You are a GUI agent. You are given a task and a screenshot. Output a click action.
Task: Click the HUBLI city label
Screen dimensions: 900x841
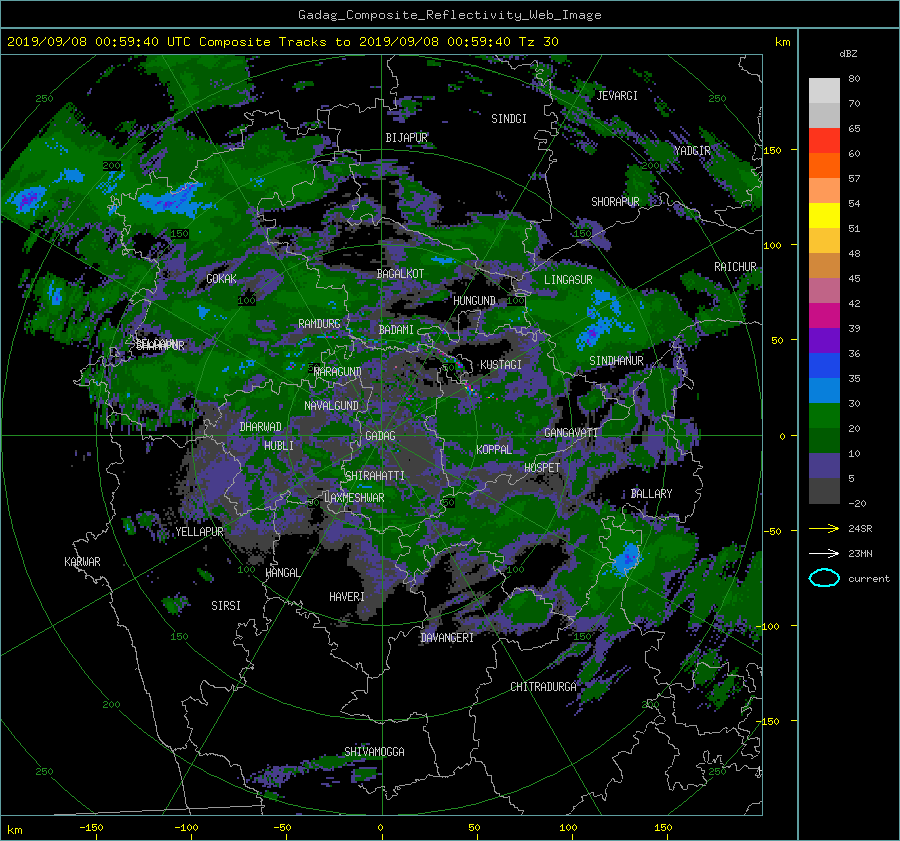278,446
